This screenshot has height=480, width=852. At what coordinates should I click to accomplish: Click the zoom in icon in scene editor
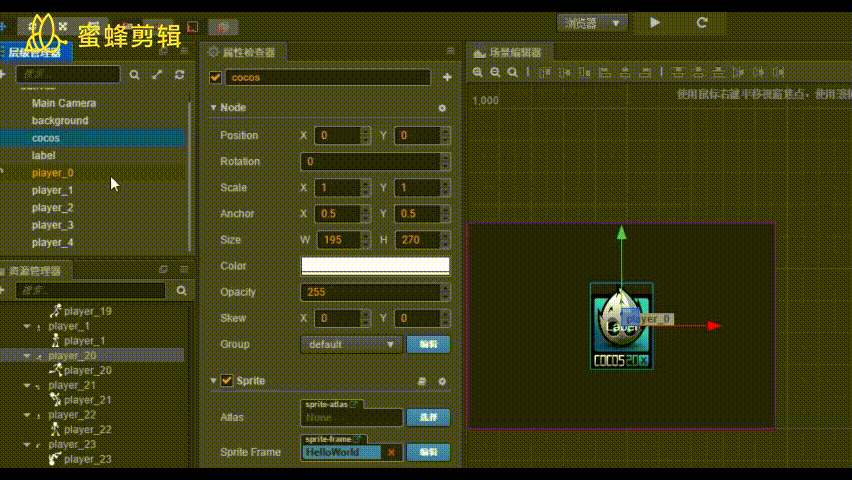click(x=478, y=72)
